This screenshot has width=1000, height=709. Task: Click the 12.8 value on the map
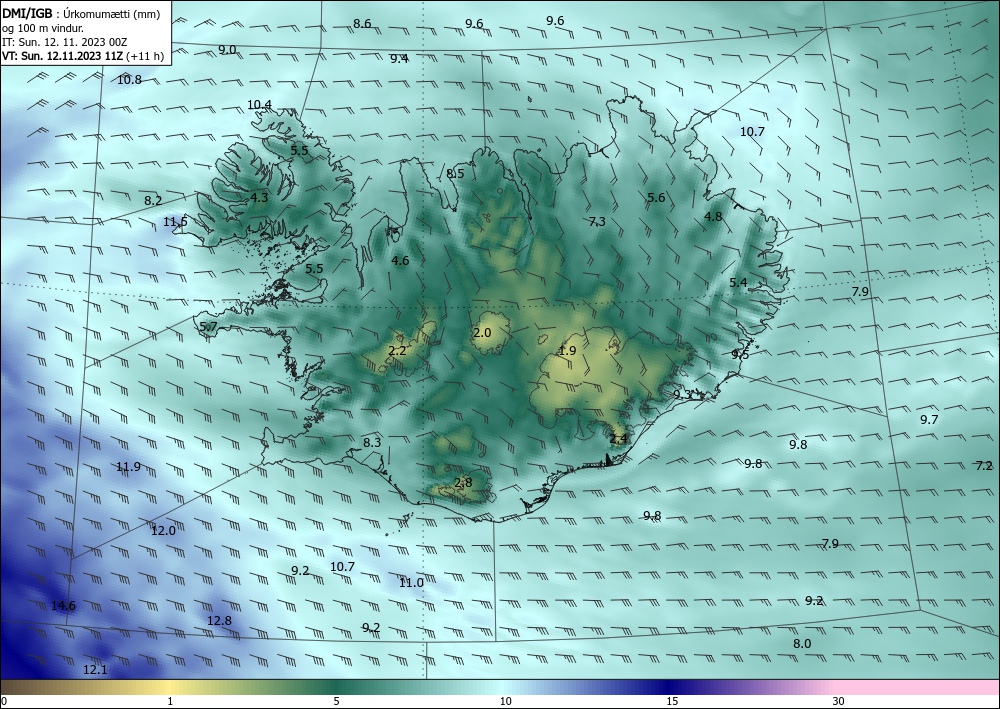pyautogui.click(x=219, y=620)
